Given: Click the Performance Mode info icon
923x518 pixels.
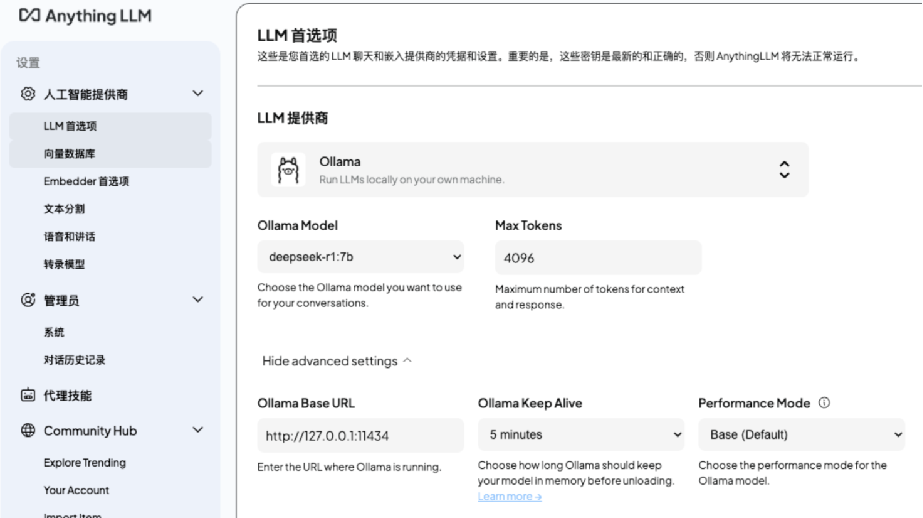Looking at the screenshot, I should tap(824, 403).
